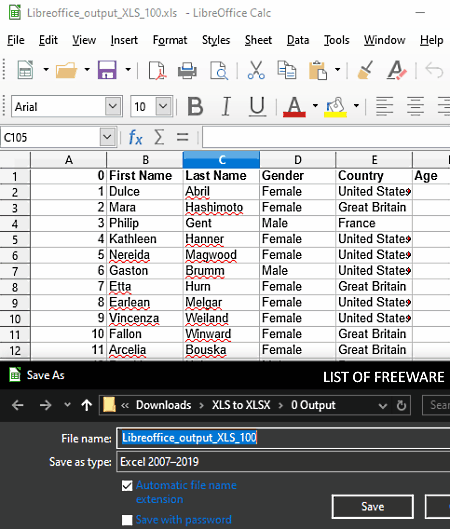Toggle Italic formatting
The image size is (450, 529).
point(226,106)
